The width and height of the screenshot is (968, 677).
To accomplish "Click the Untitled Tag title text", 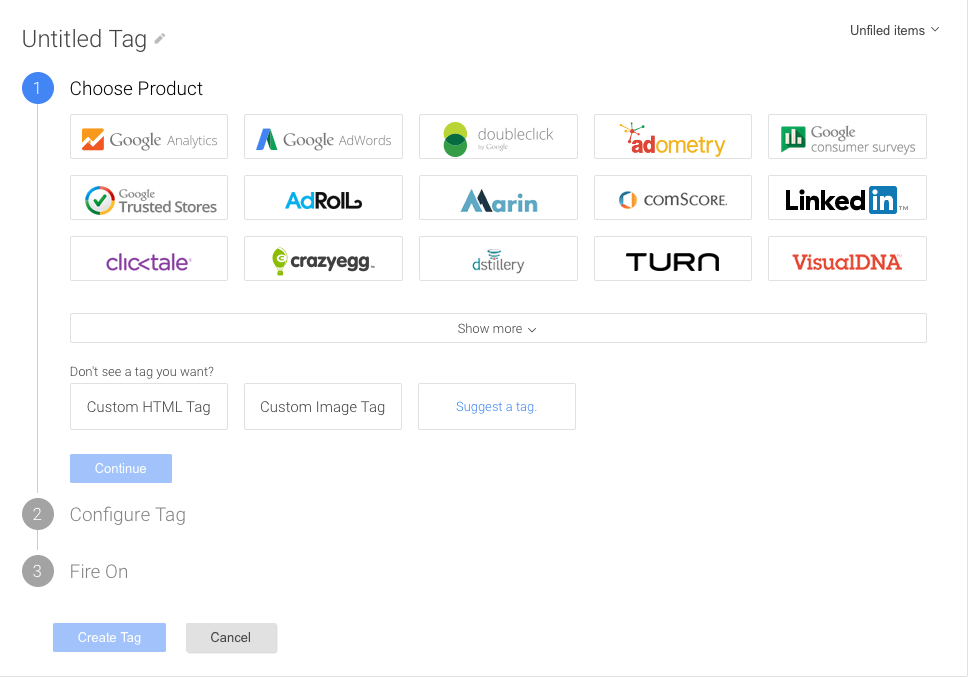I will pyautogui.click(x=85, y=39).
